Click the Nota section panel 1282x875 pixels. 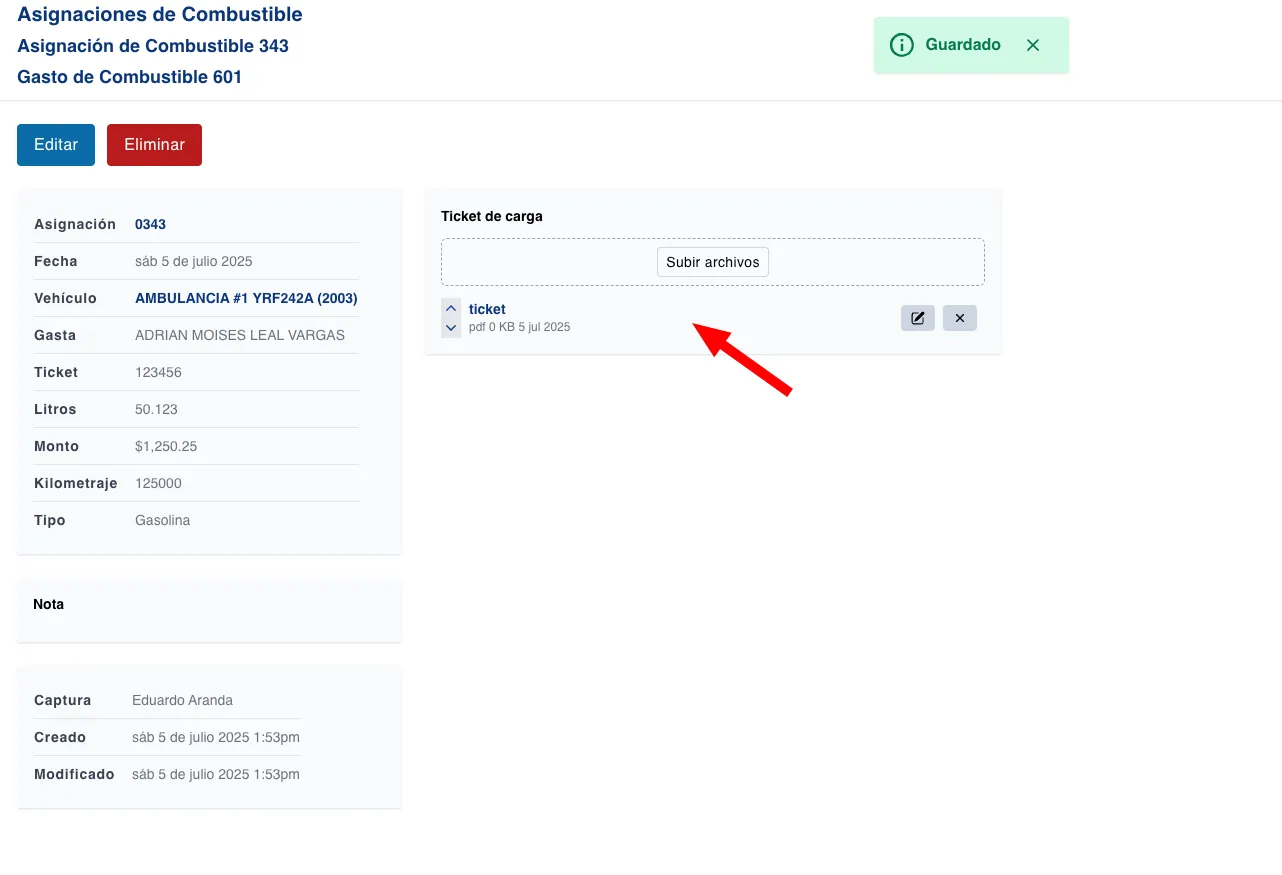[x=209, y=610]
